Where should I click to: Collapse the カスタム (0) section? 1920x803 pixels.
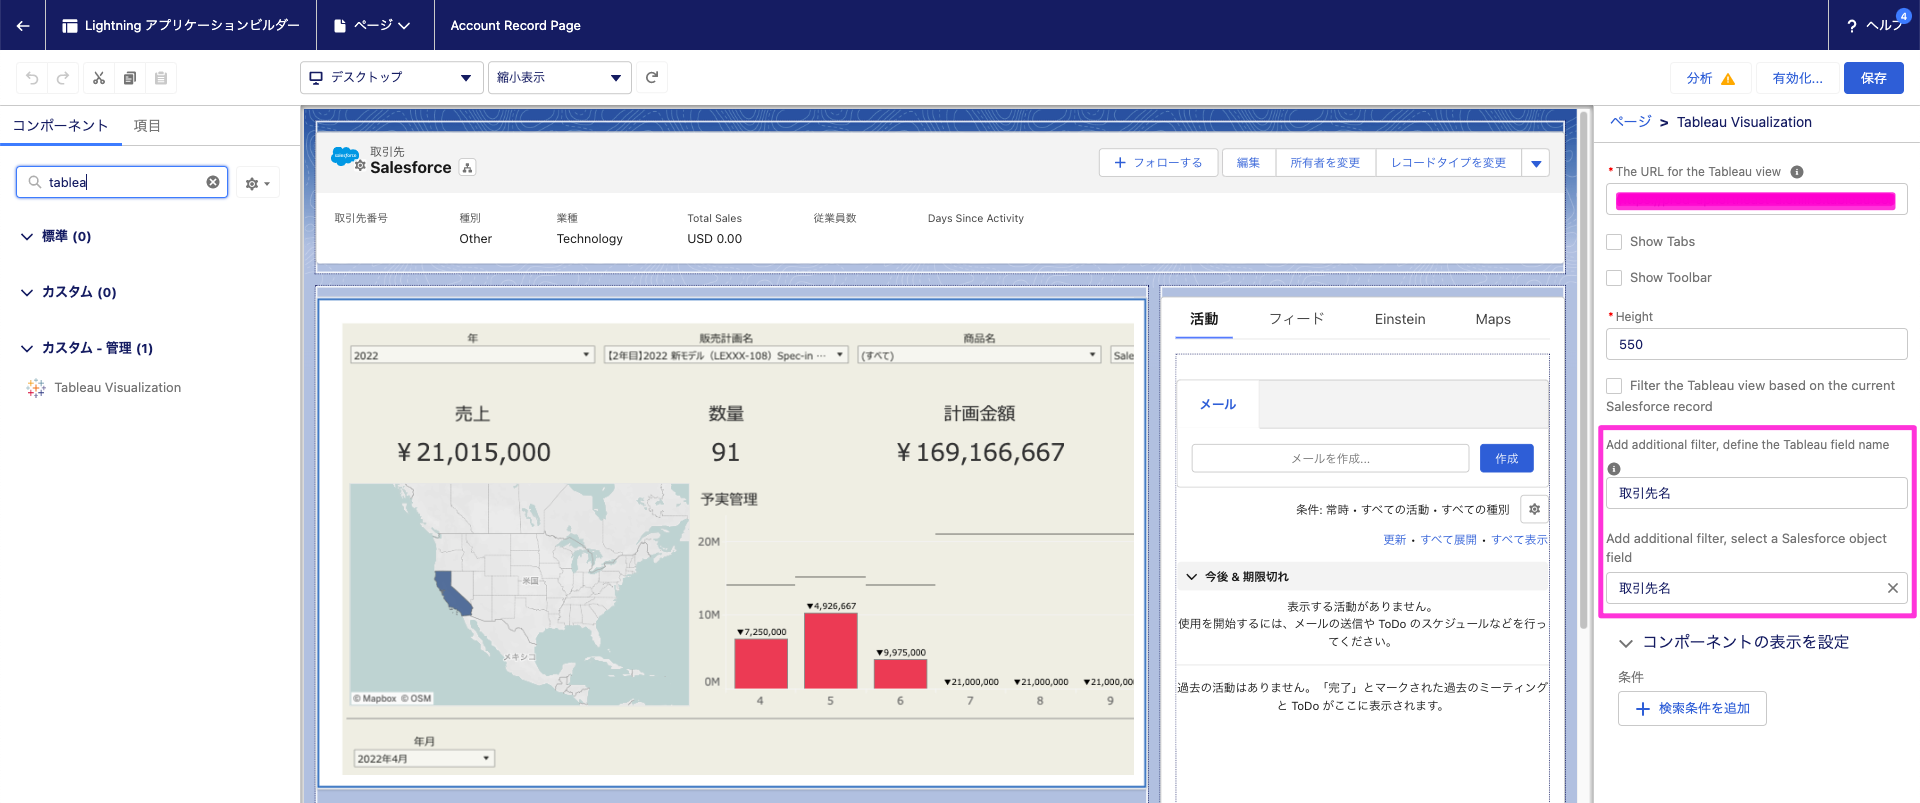(27, 293)
